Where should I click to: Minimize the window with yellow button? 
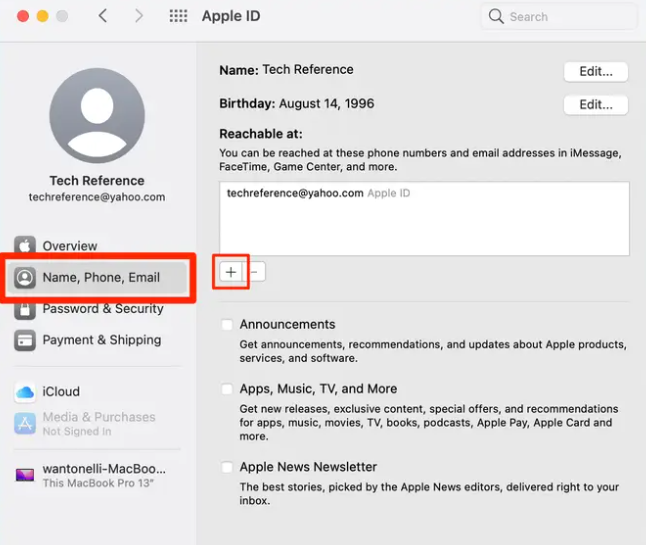[x=42, y=16]
